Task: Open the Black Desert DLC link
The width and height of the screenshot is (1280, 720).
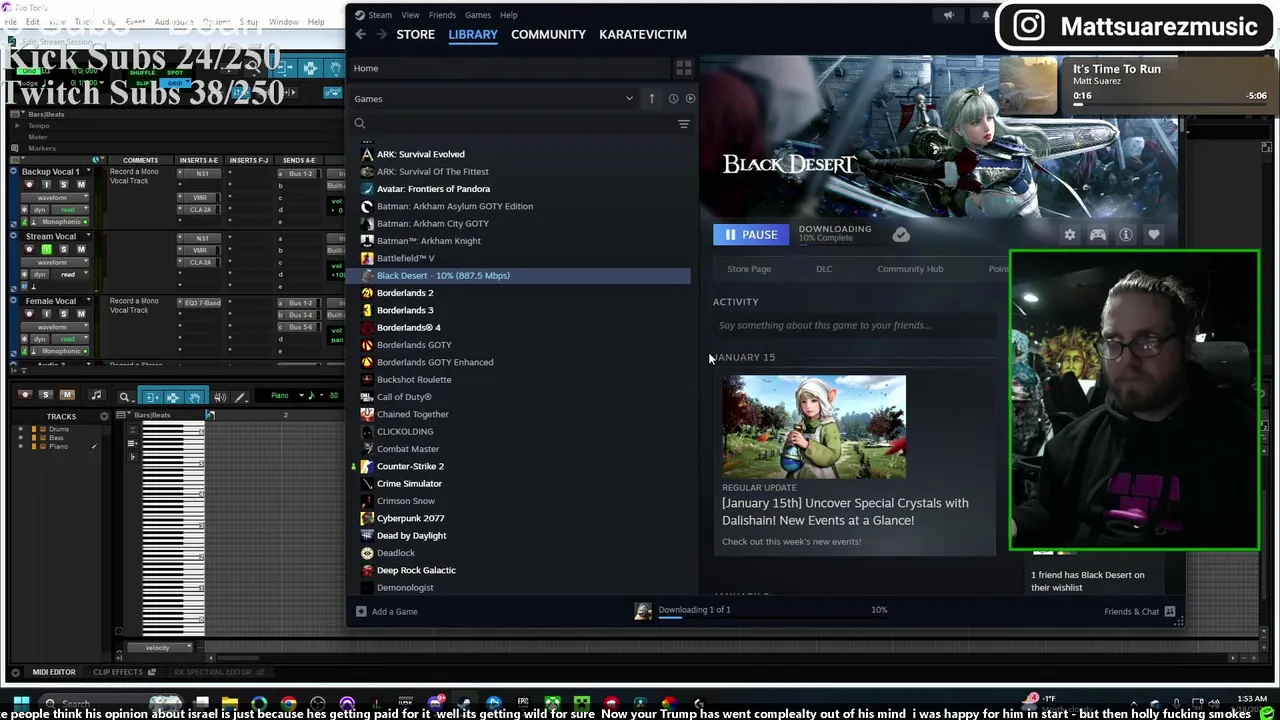Action: pyautogui.click(x=824, y=269)
